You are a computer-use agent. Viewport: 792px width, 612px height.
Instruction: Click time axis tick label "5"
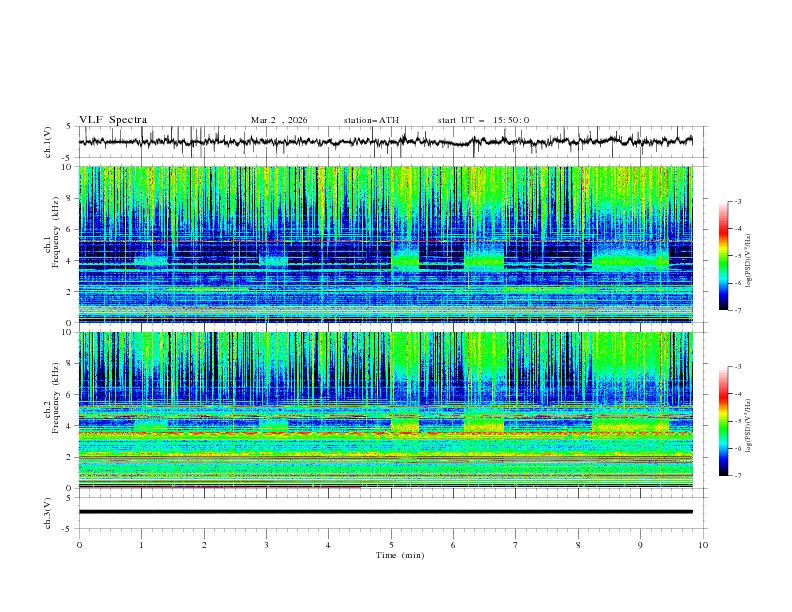coord(391,545)
